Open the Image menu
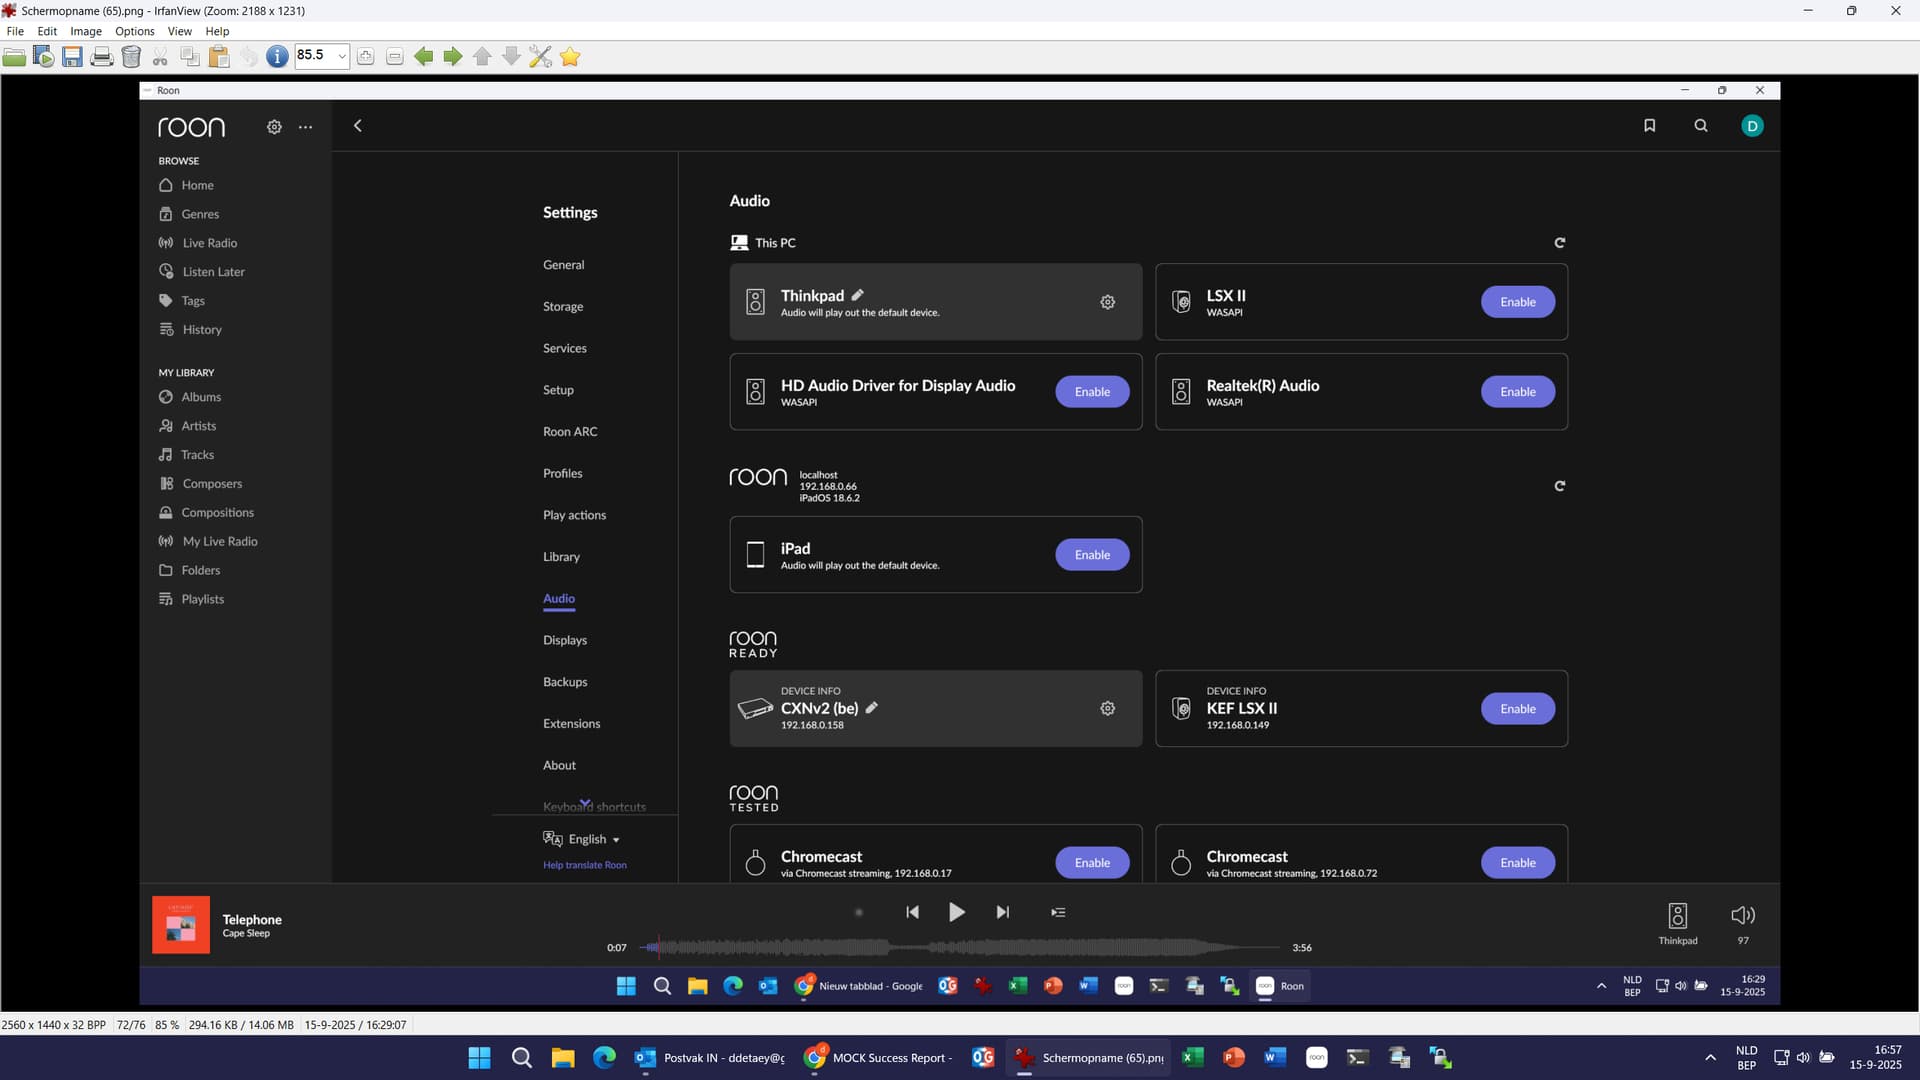Screen dimensions: 1920x1080 [x=86, y=31]
